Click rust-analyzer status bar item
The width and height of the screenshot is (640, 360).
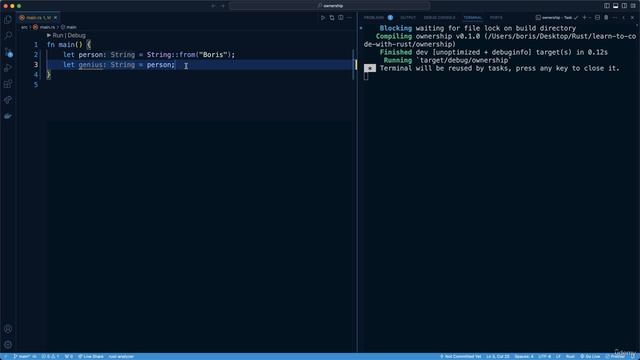pyautogui.click(x=121, y=356)
